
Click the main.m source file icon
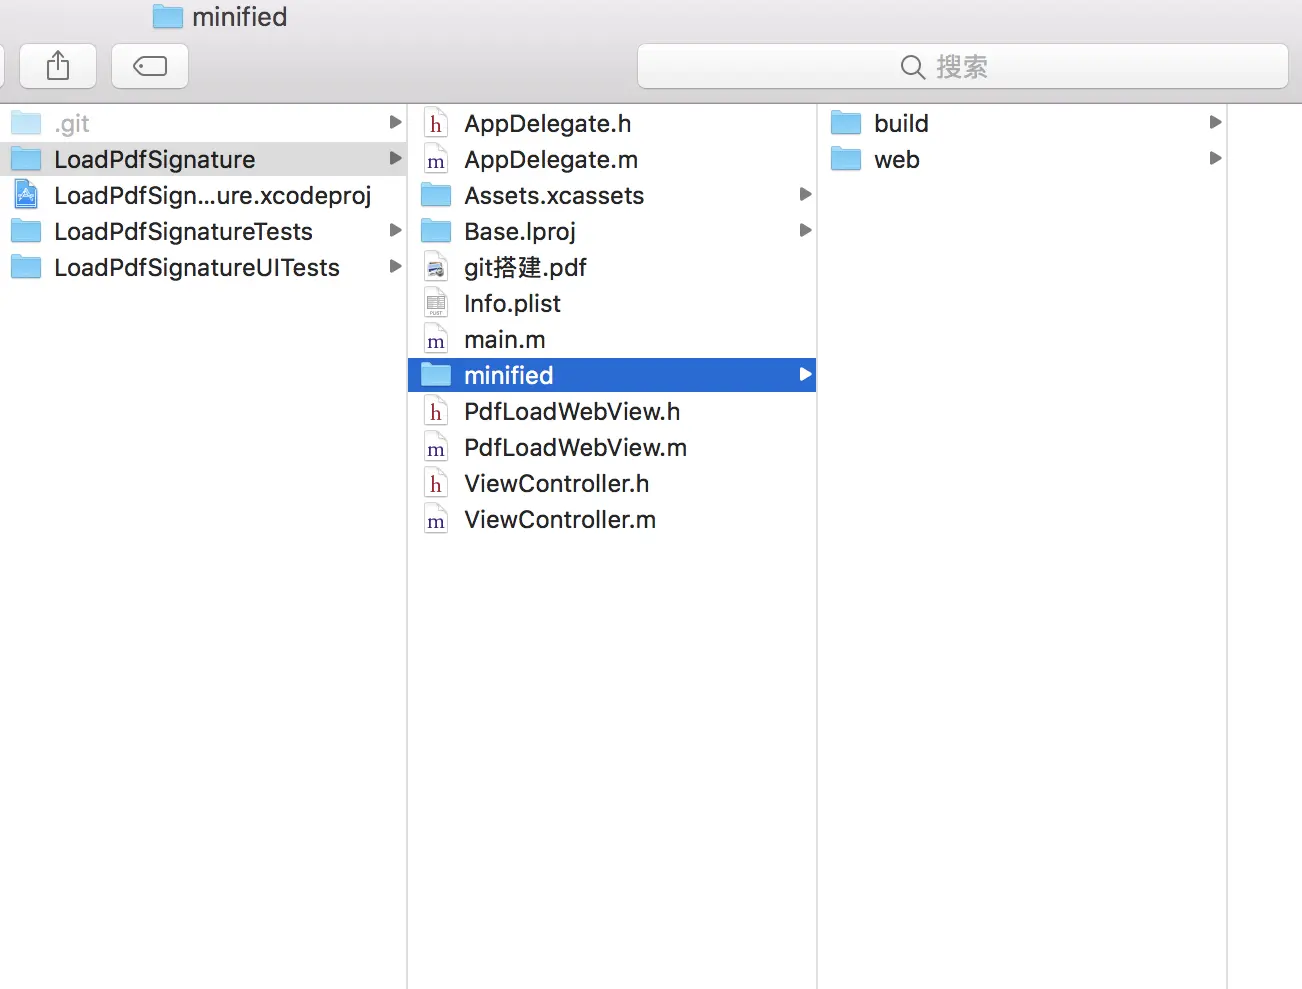coord(436,339)
